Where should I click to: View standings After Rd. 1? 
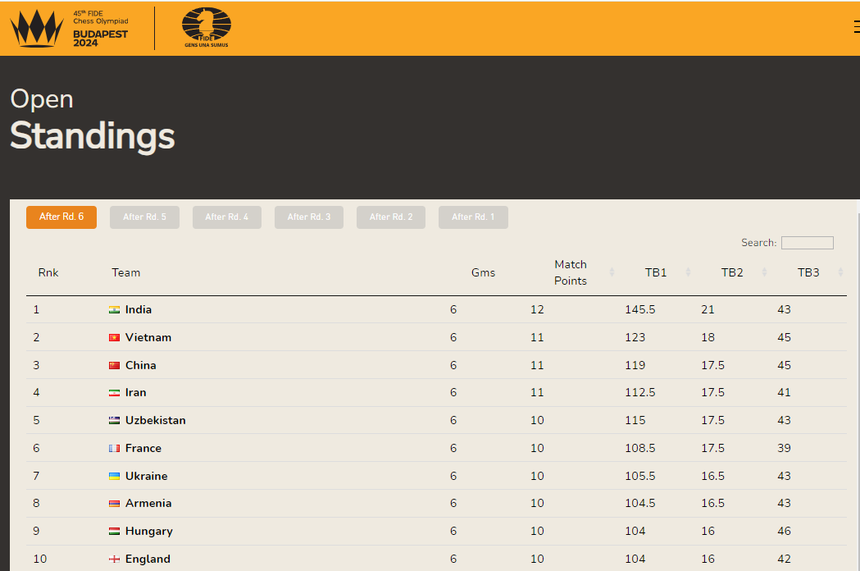click(473, 217)
